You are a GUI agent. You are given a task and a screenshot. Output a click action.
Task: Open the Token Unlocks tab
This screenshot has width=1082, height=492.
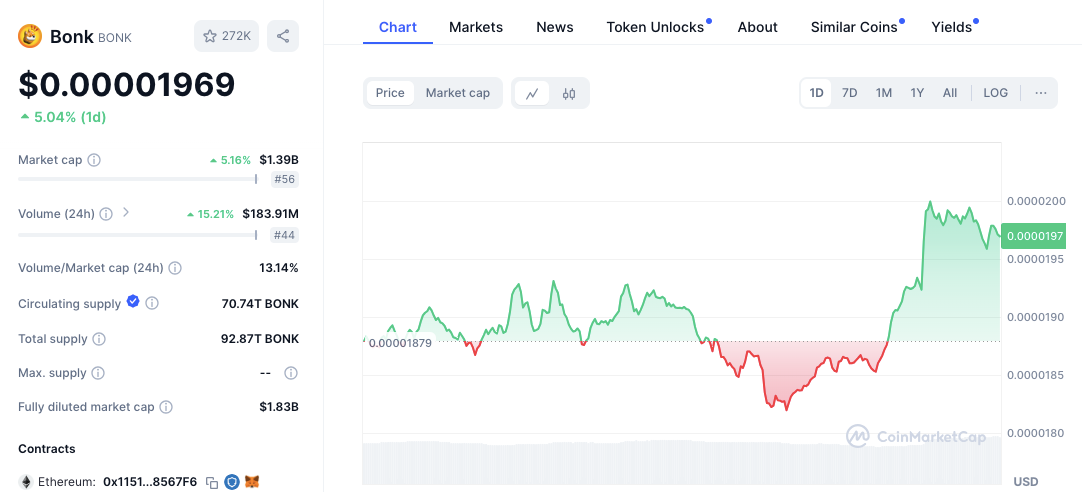(x=656, y=27)
